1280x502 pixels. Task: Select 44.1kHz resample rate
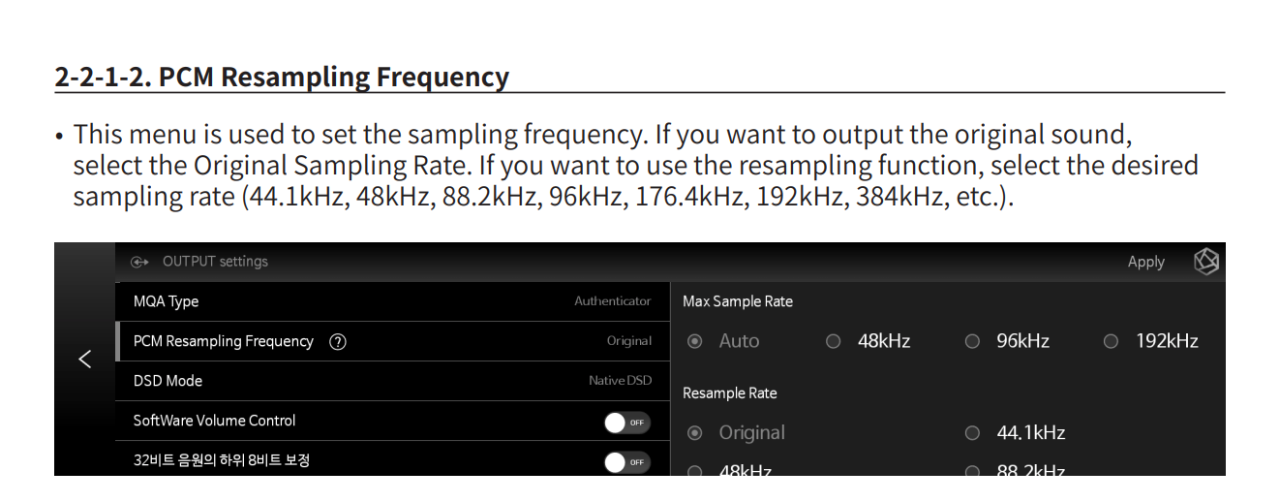coord(1016,433)
